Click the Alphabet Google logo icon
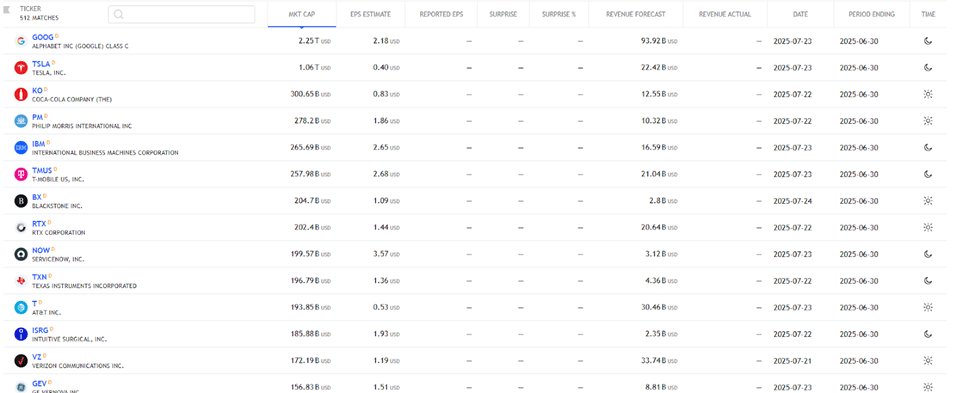The height and width of the screenshot is (393, 975). [21, 41]
